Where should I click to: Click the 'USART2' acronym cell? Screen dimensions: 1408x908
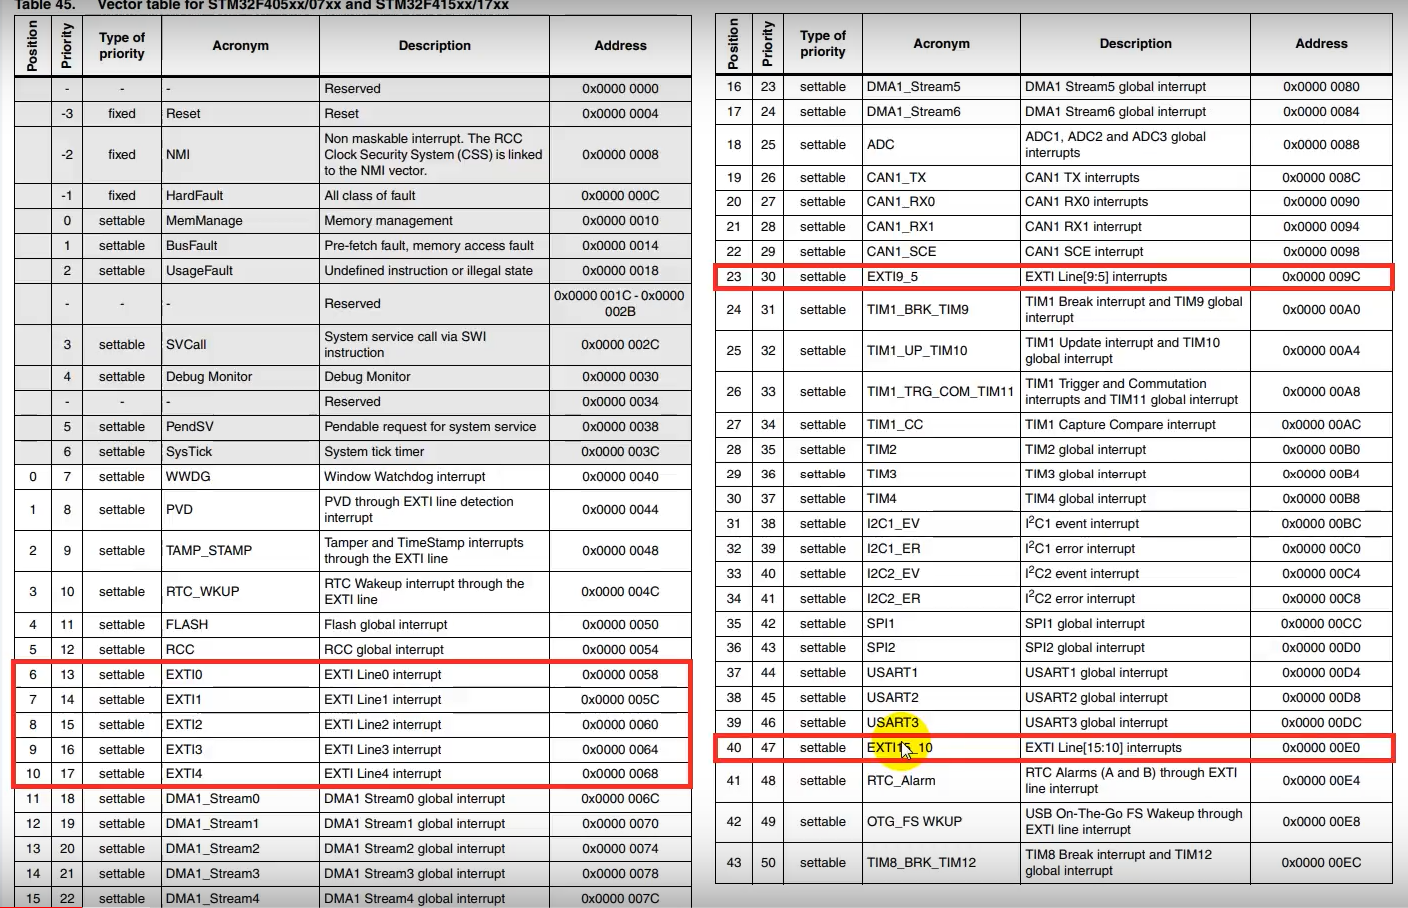tap(941, 697)
